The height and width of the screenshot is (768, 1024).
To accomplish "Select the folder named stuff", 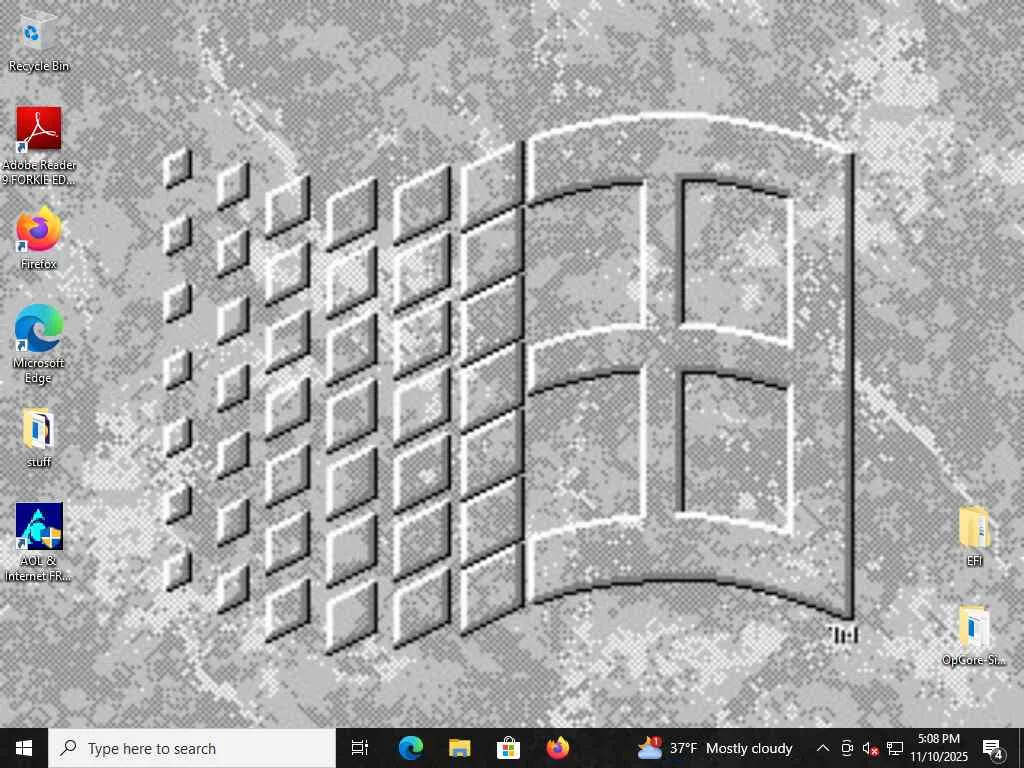I will 39,438.
